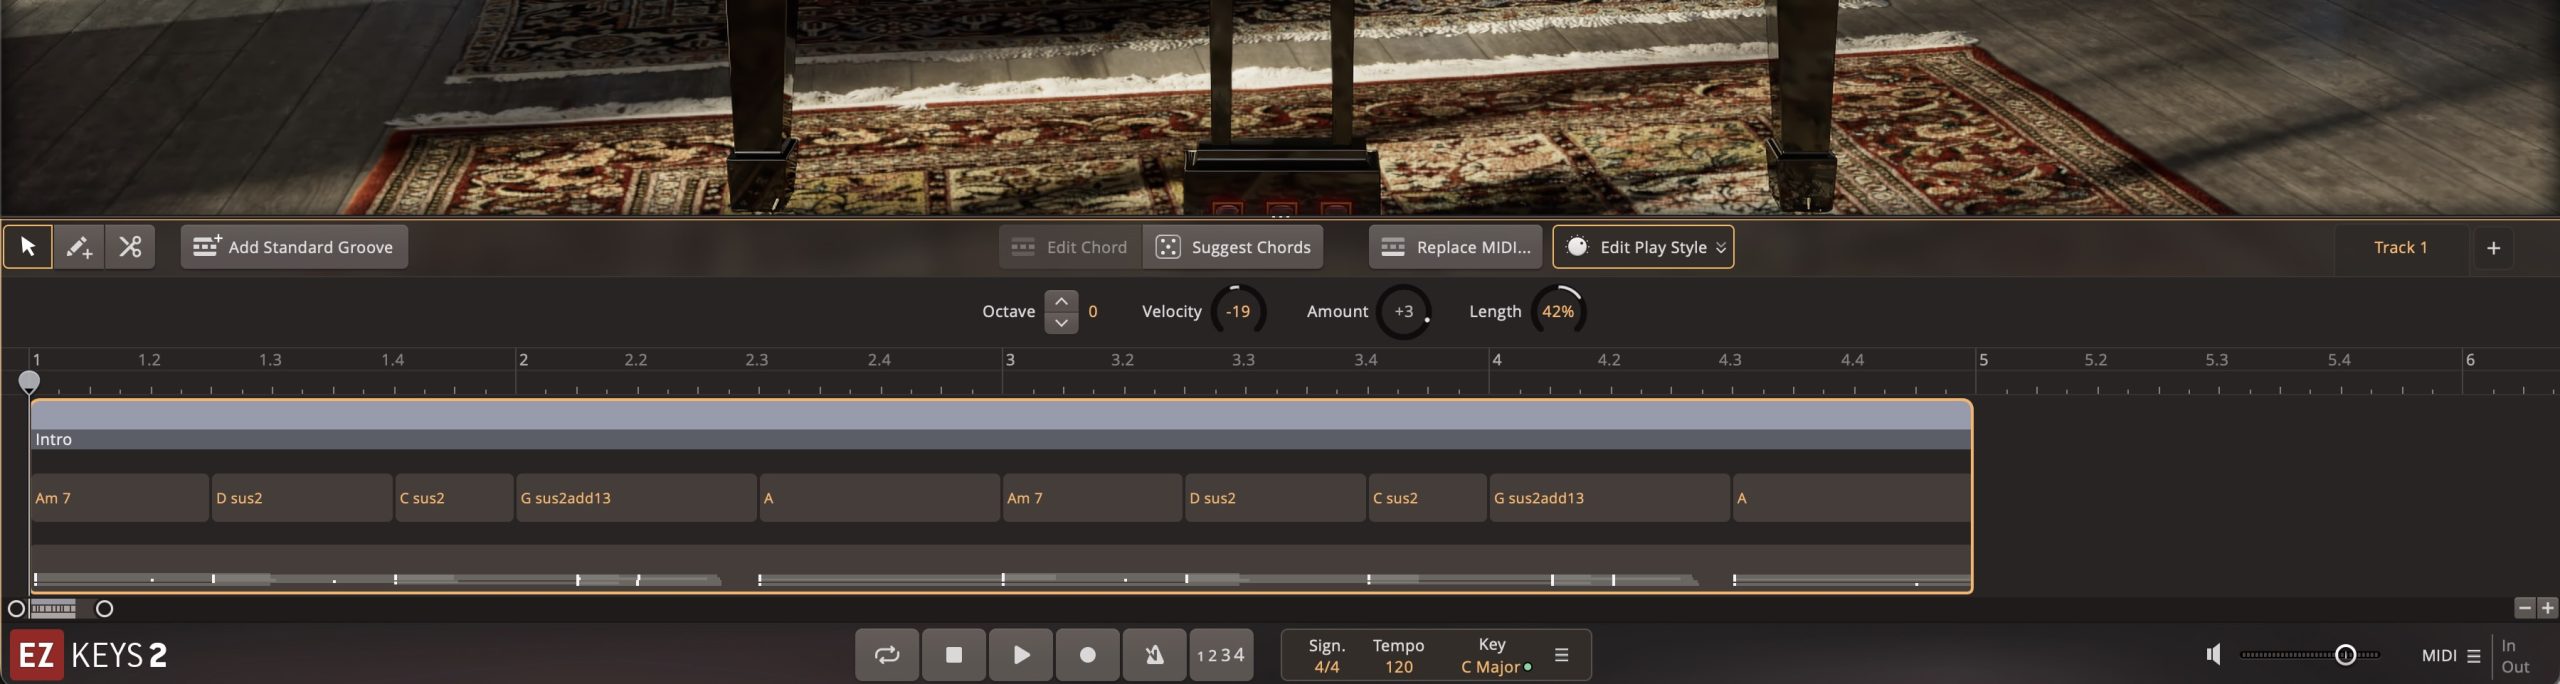This screenshot has width=2560, height=684.
Task: Toggle loop playback button
Action: point(887,655)
